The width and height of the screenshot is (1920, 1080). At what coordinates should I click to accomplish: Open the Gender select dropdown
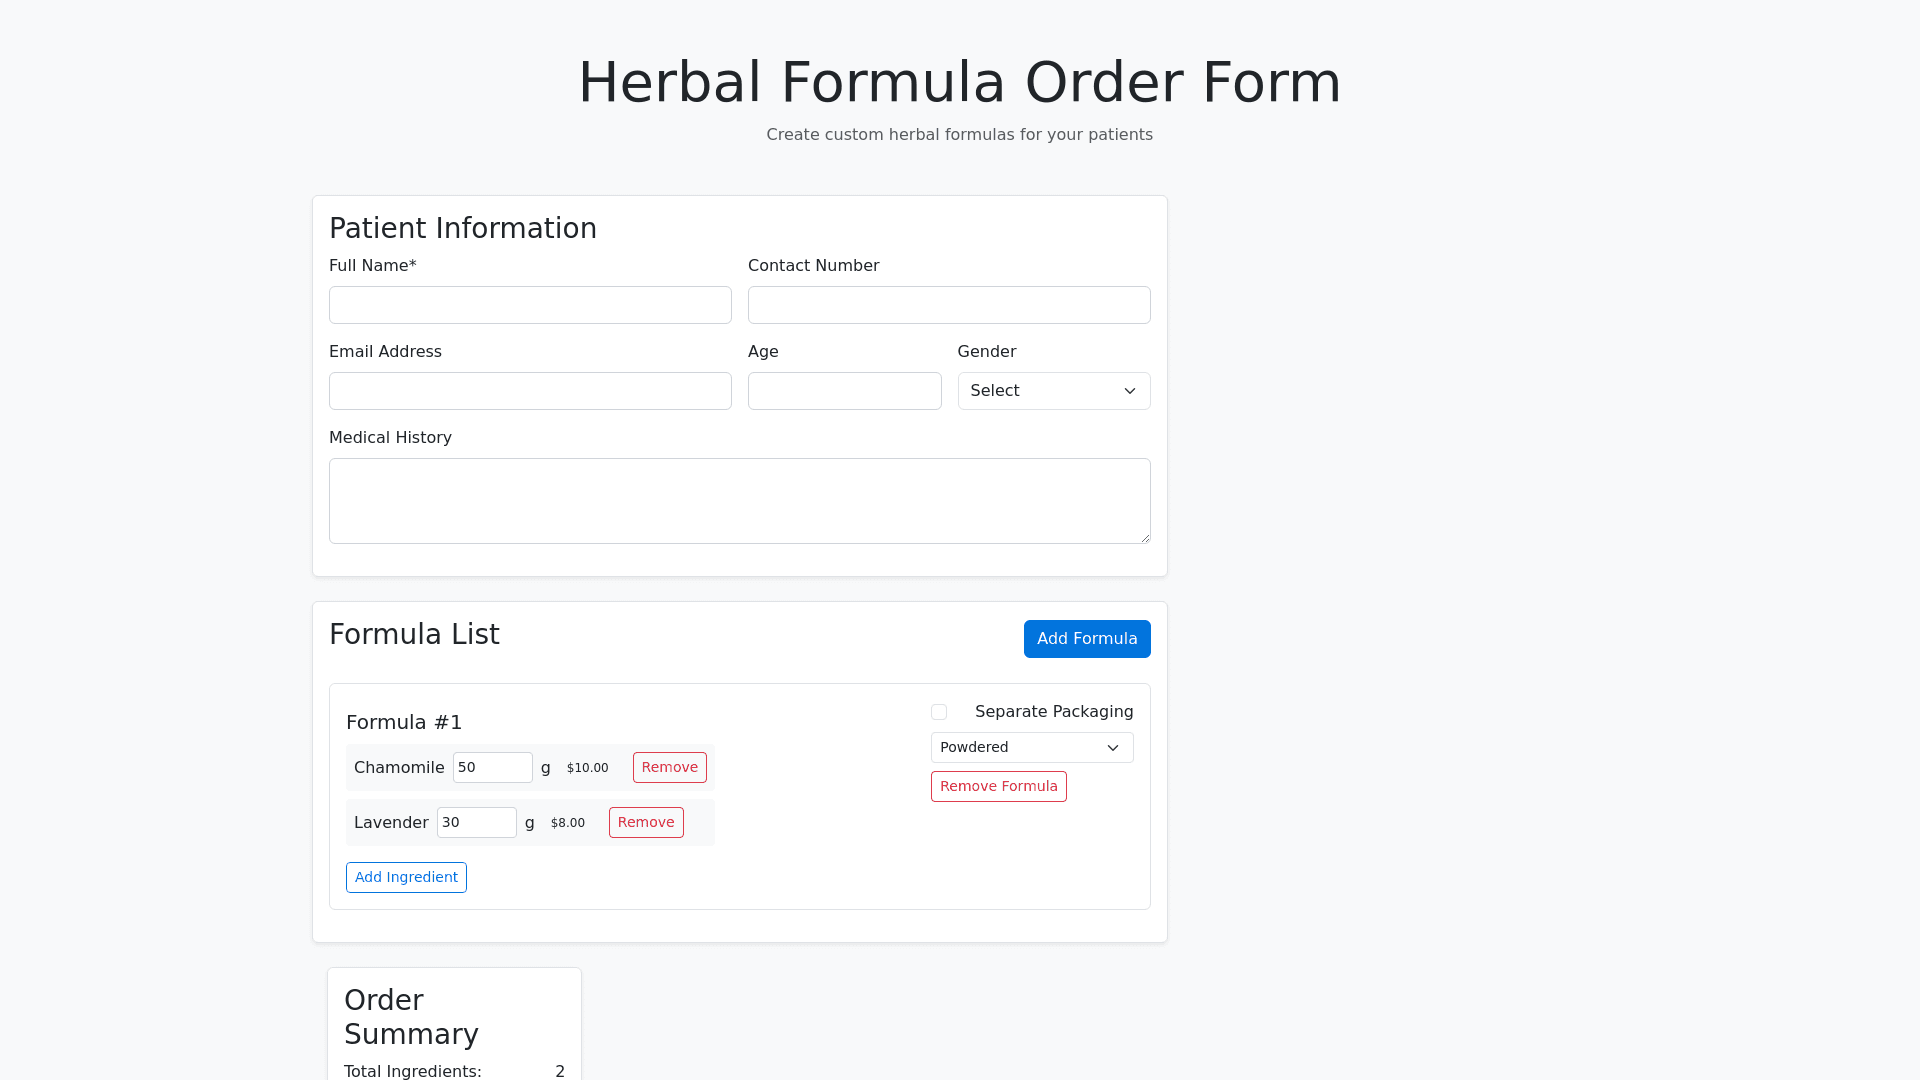click(1054, 391)
